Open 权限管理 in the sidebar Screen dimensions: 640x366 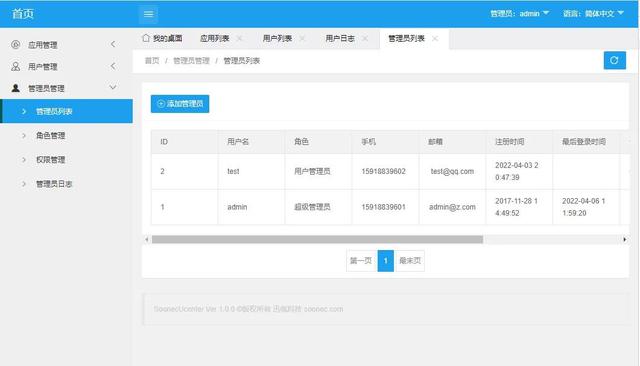click(67, 160)
